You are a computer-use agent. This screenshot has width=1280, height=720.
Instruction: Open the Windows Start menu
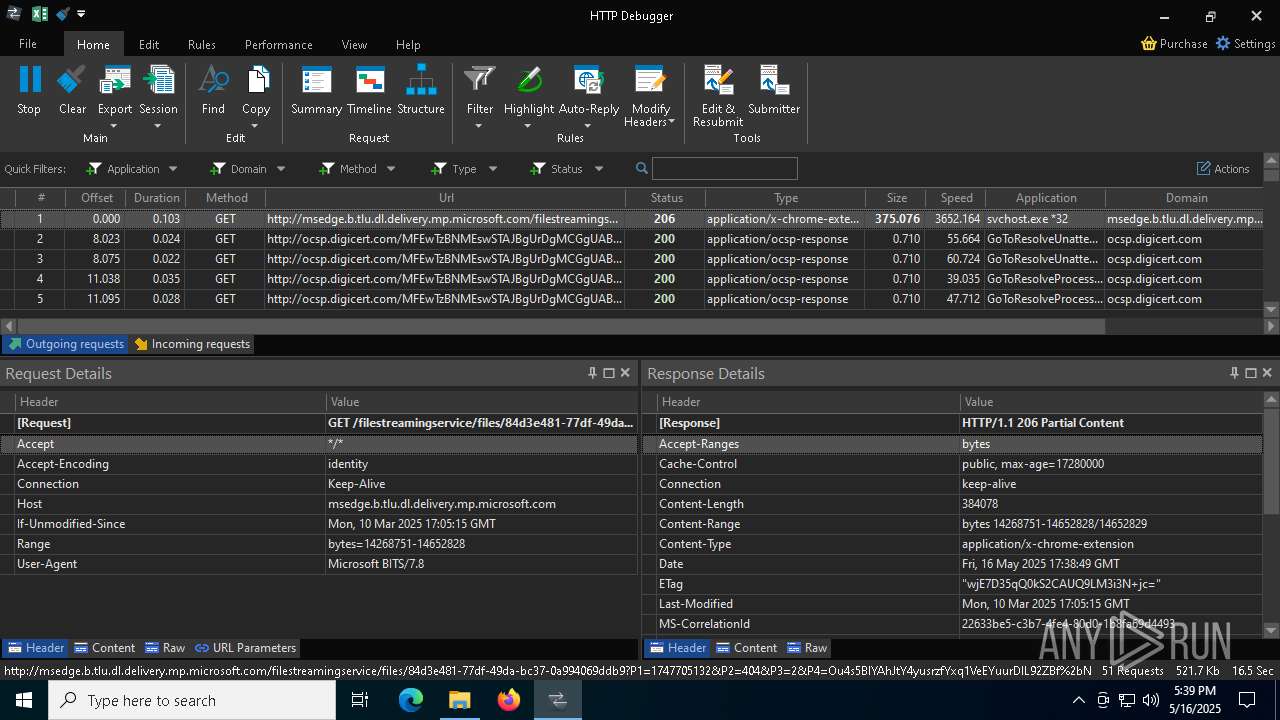24,700
